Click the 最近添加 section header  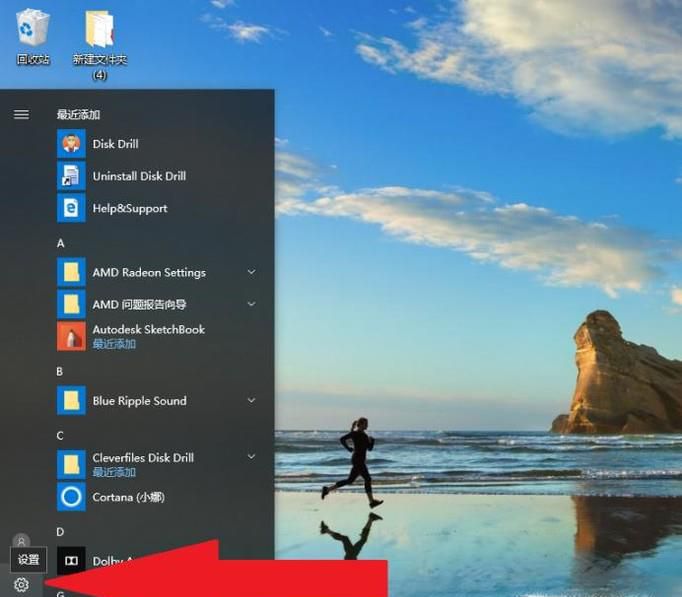point(78,115)
